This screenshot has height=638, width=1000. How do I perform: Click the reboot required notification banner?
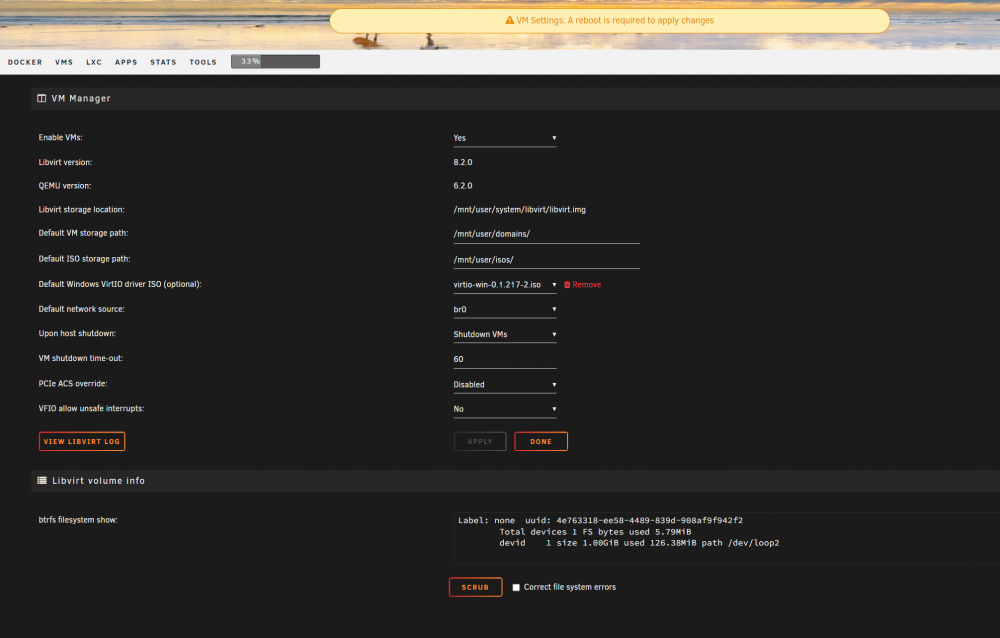609,20
